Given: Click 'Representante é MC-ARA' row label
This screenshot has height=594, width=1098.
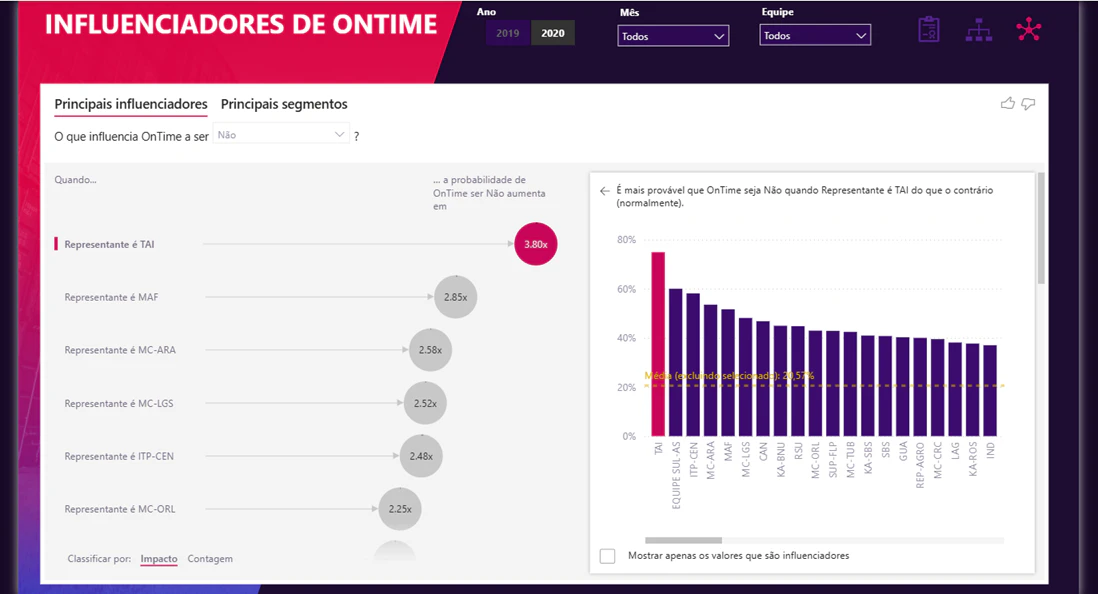Looking at the screenshot, I should click(120, 350).
